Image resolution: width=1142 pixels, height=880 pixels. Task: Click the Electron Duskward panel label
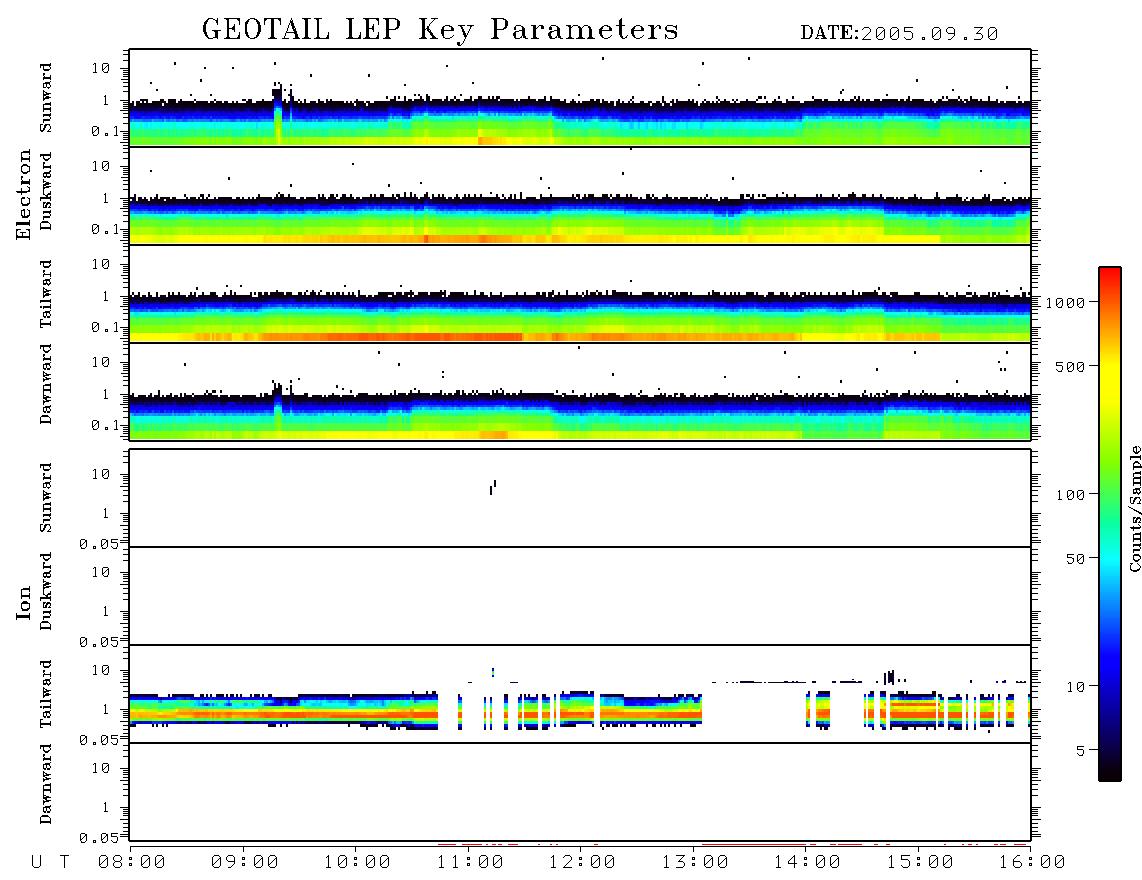[46, 192]
